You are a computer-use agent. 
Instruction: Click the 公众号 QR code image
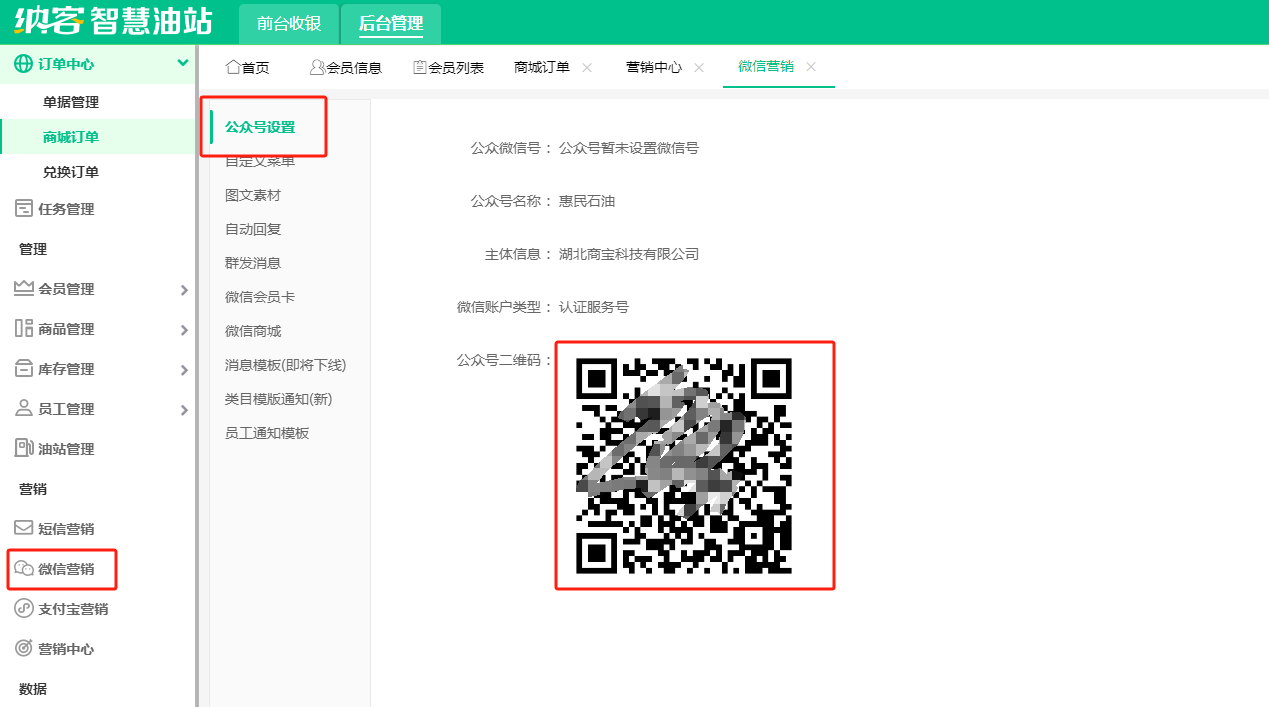pos(684,466)
